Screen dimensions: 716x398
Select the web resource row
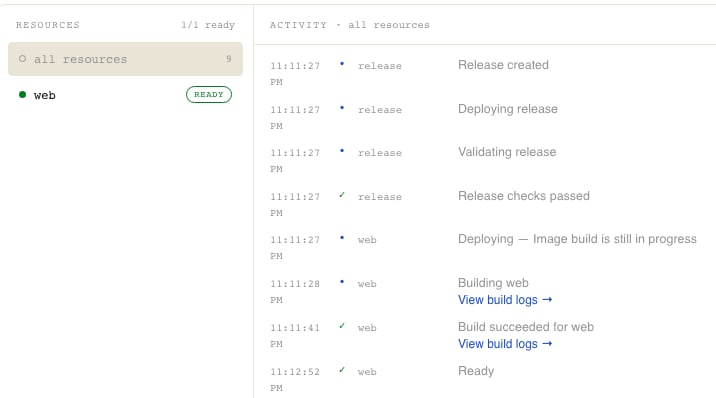point(125,95)
